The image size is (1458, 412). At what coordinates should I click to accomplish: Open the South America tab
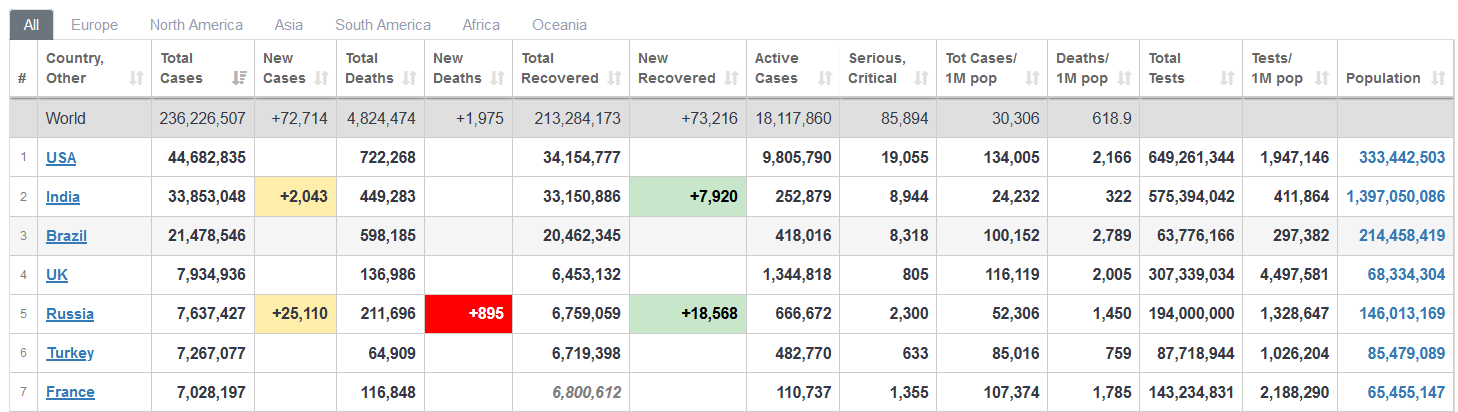point(383,25)
